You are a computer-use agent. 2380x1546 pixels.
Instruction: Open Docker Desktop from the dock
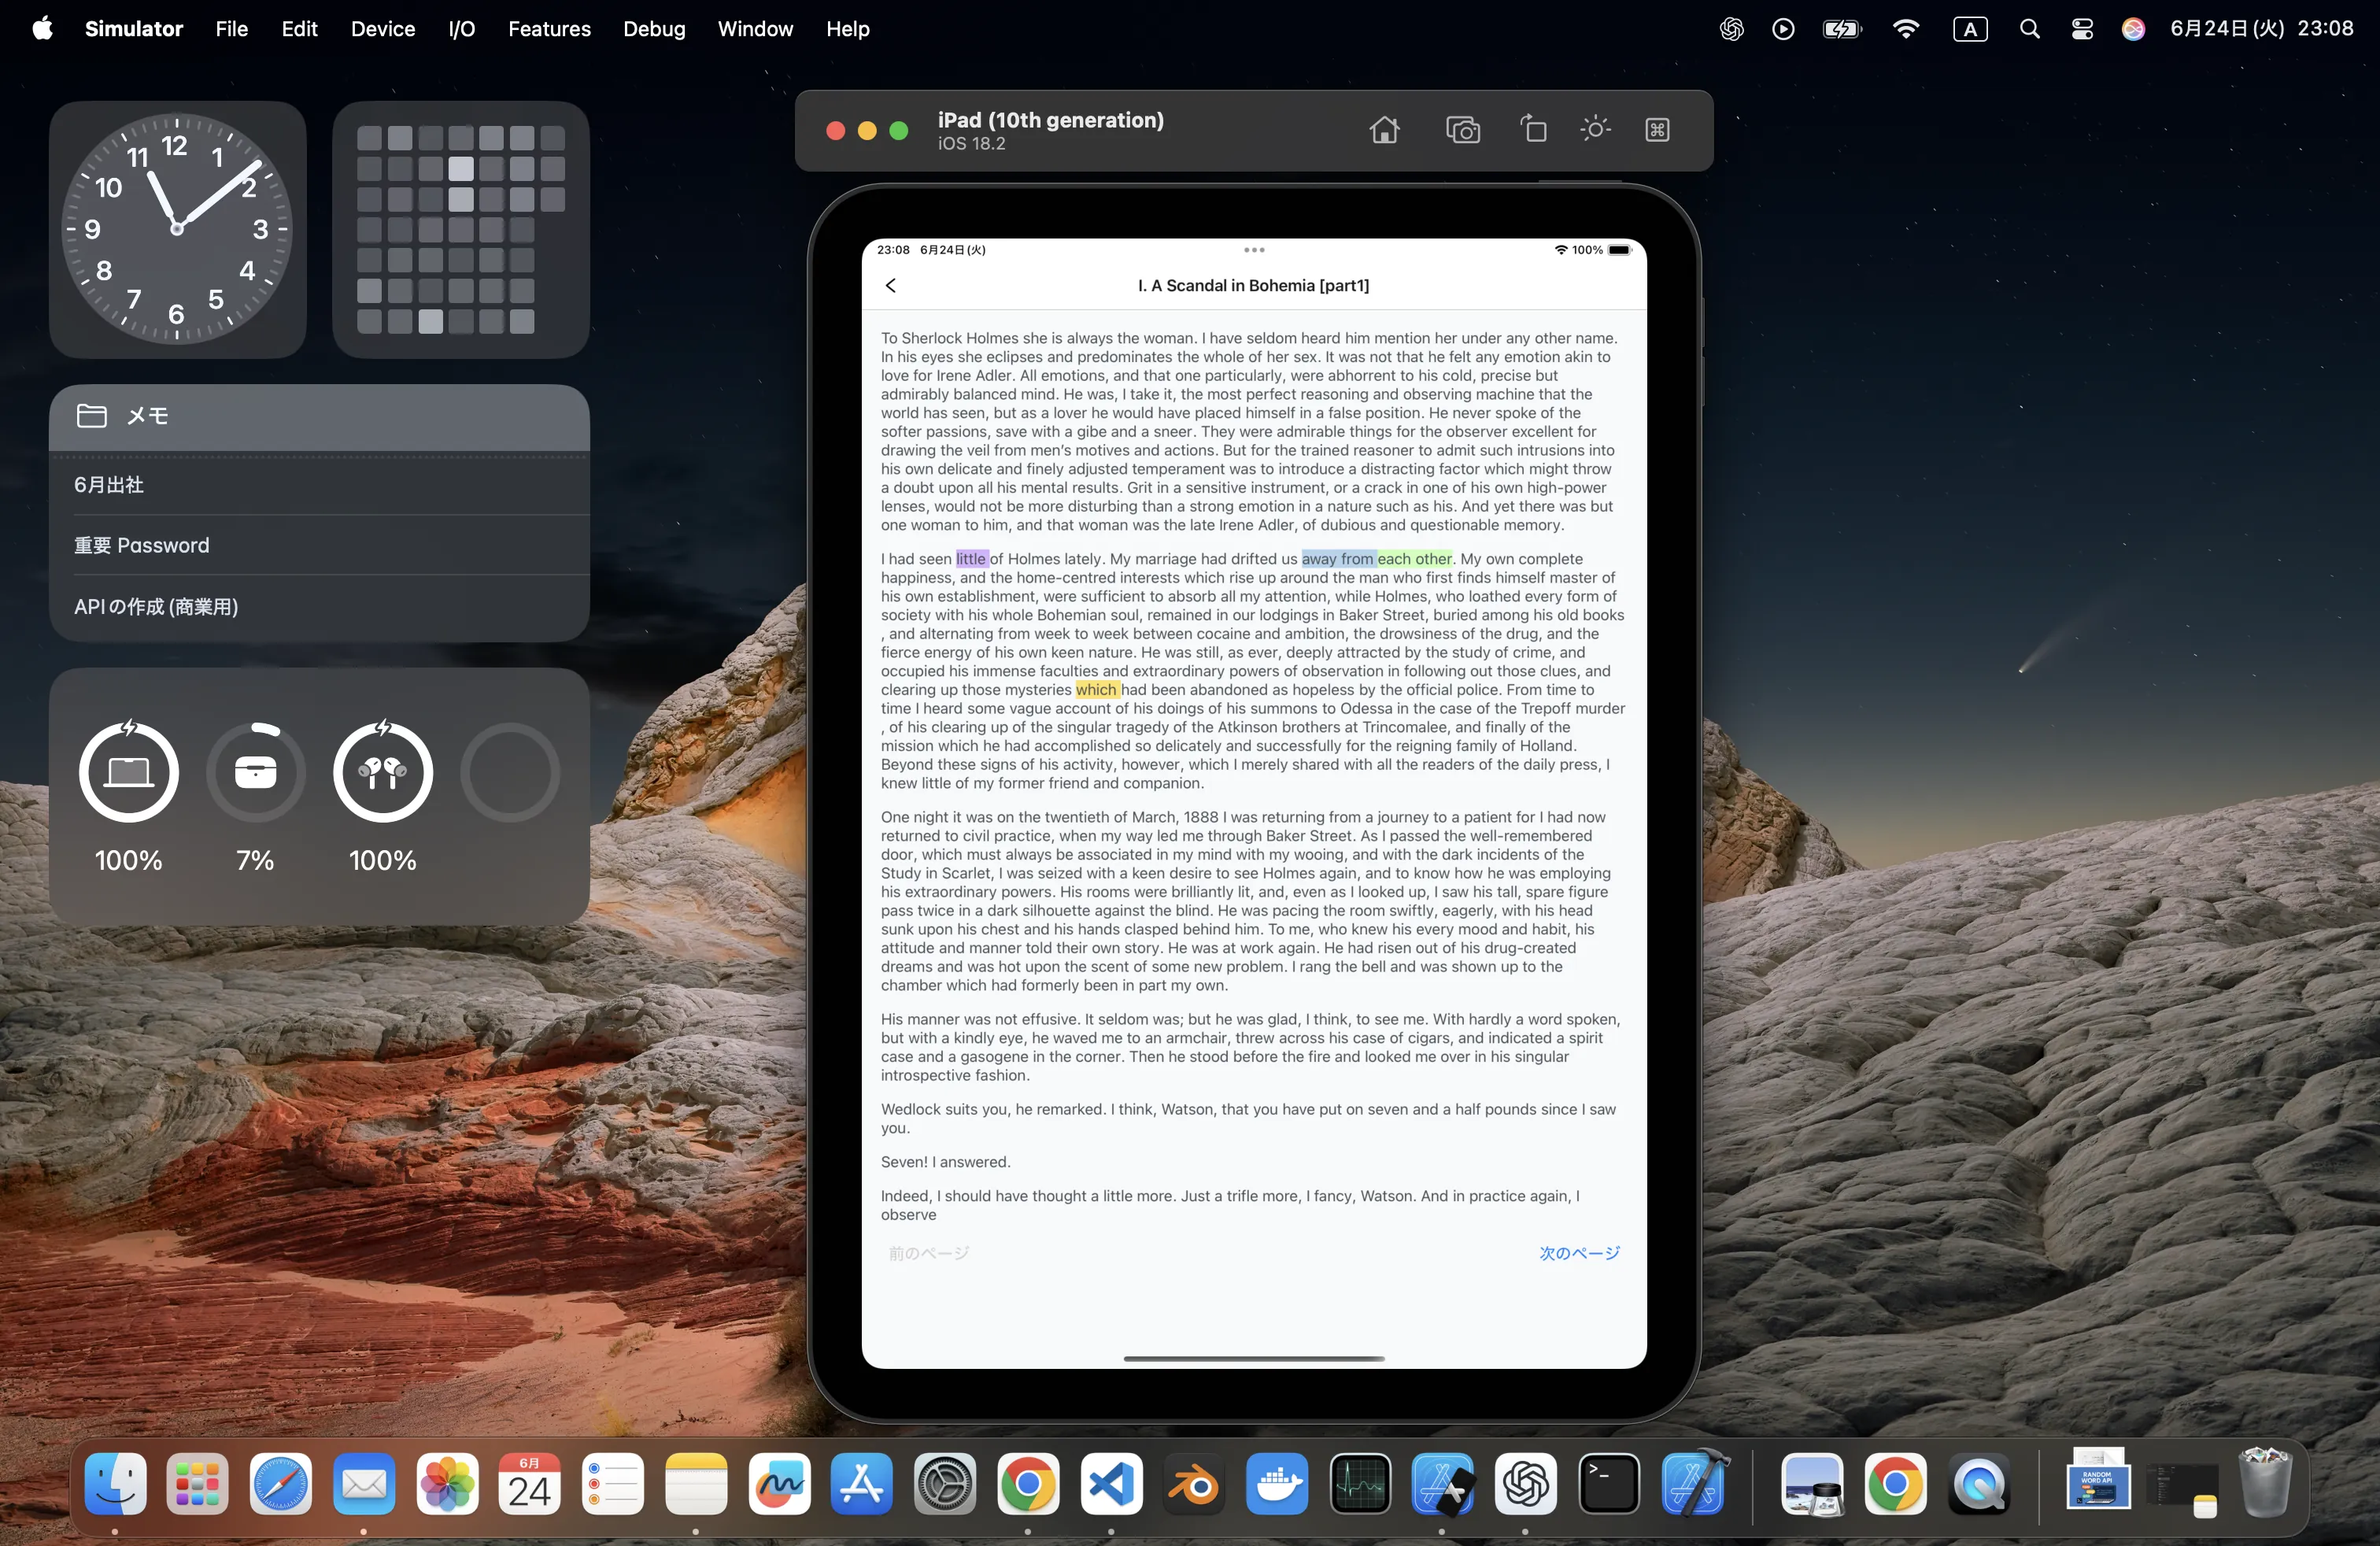(1277, 1484)
